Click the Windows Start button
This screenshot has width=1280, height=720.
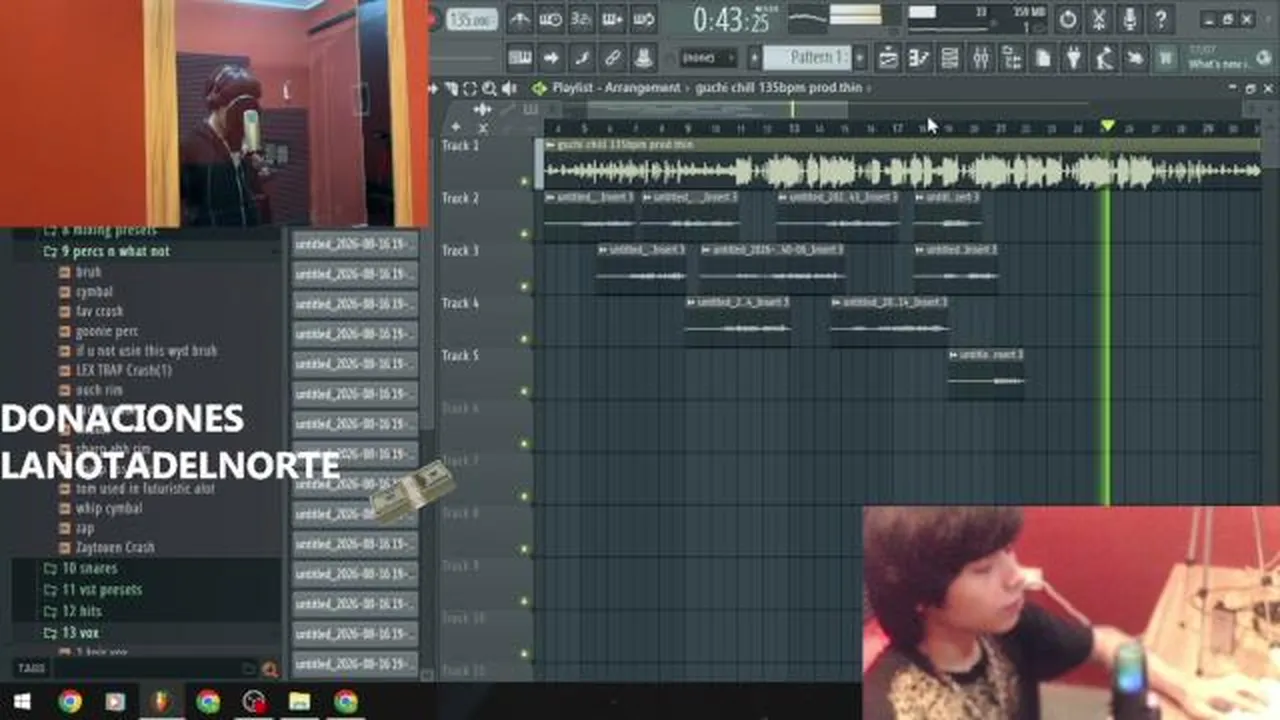22,701
